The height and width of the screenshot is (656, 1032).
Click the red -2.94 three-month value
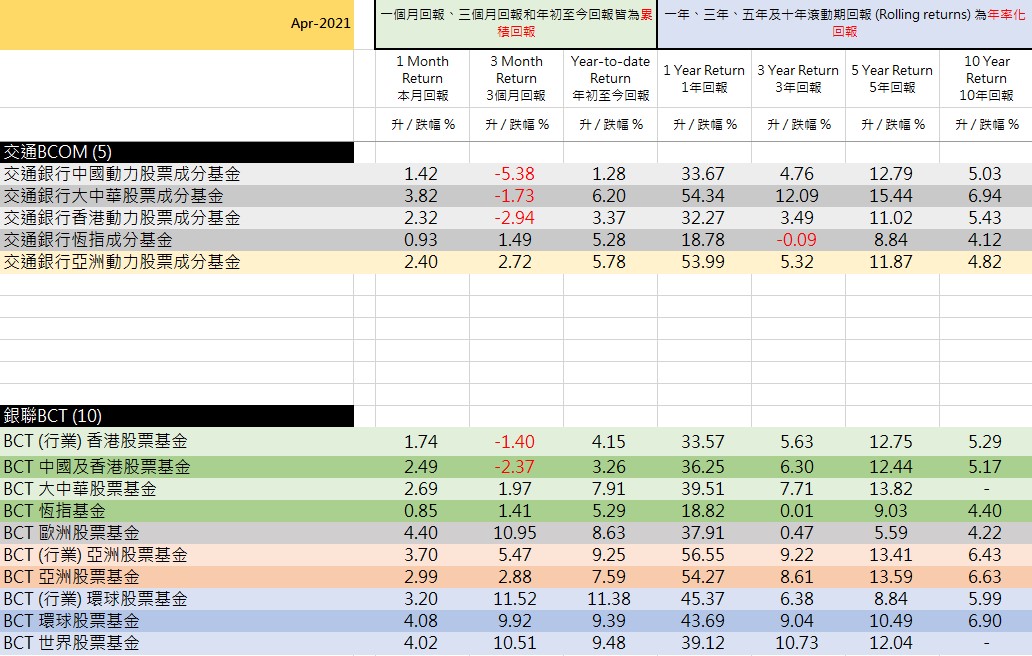pyautogui.click(x=515, y=218)
